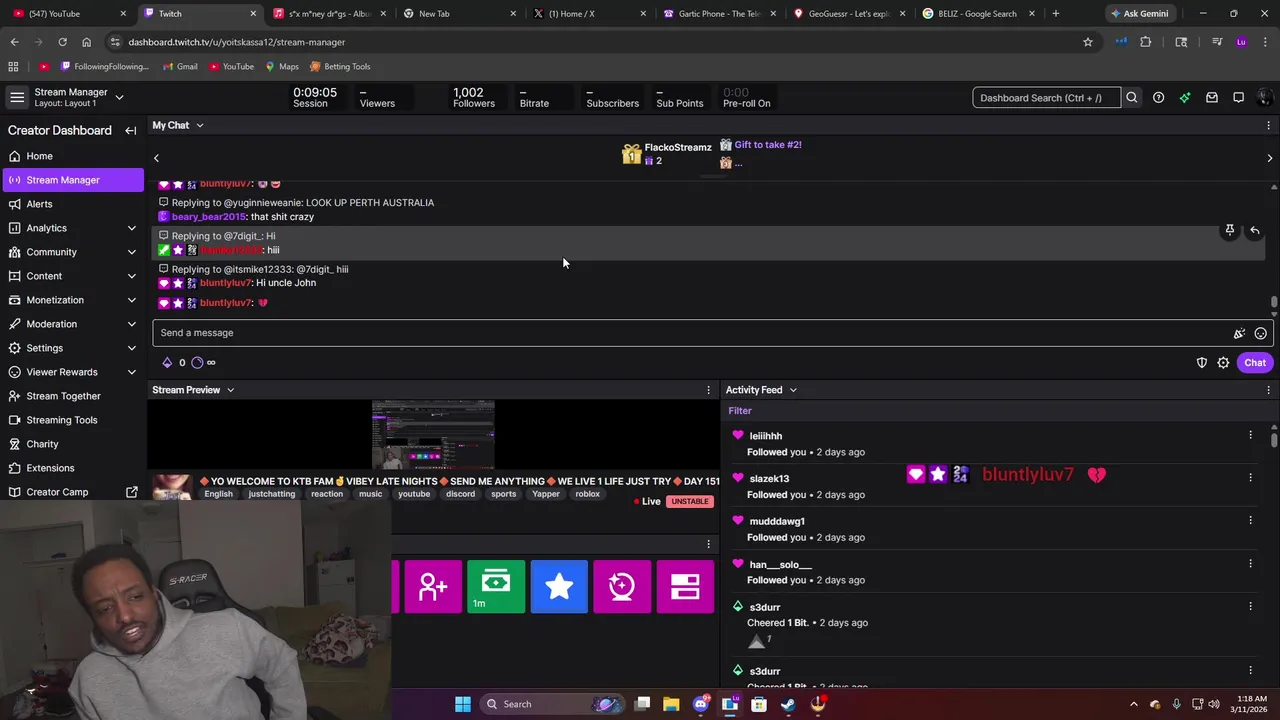Collapse the Creator Dashboard sidebar

tap(130, 130)
